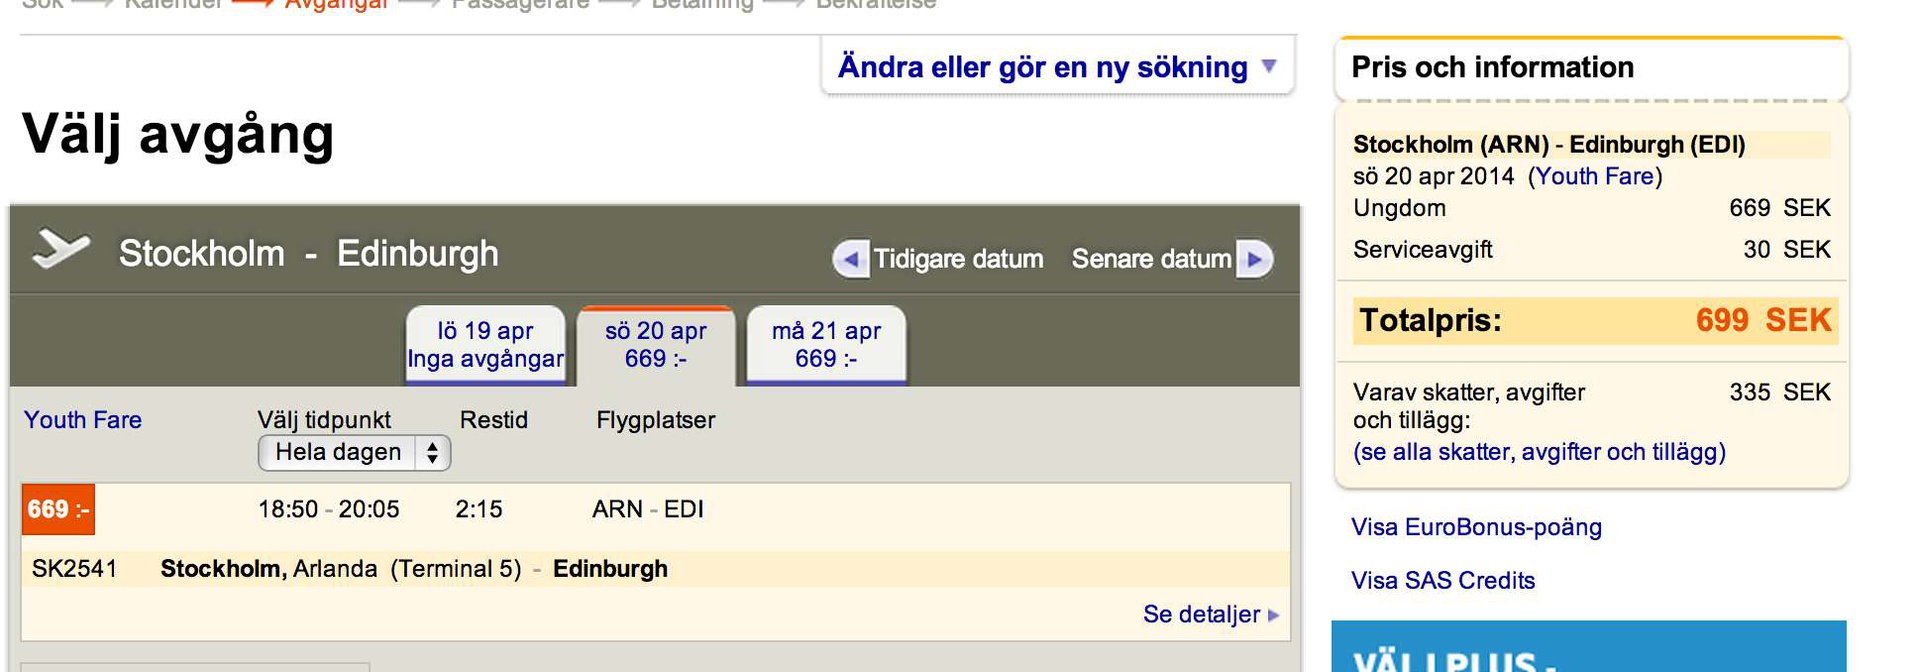Screen dimensions: 1920x672
Task: Click the SK2541 flight number
Action: (x=74, y=569)
